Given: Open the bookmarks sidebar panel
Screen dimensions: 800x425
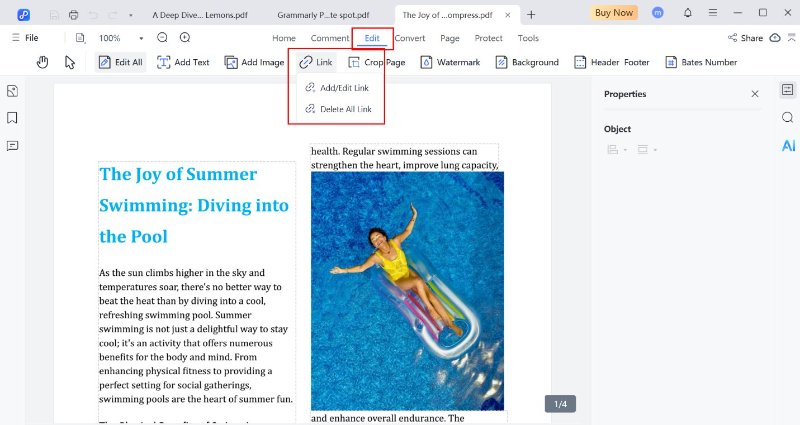Looking at the screenshot, I should [13, 118].
